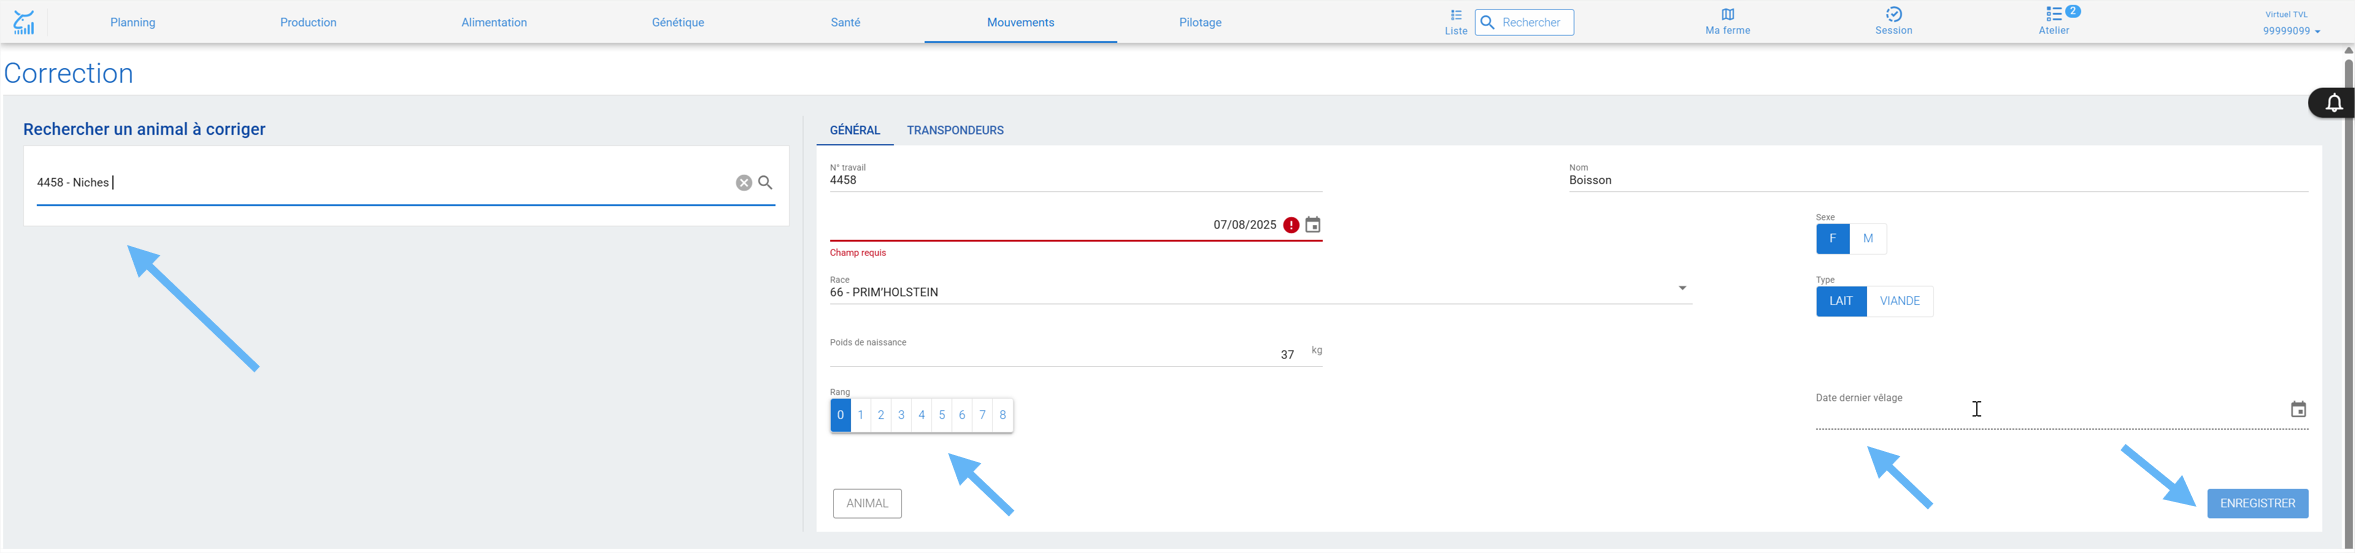
Task: Click the animal search magnifier icon
Action: (766, 183)
